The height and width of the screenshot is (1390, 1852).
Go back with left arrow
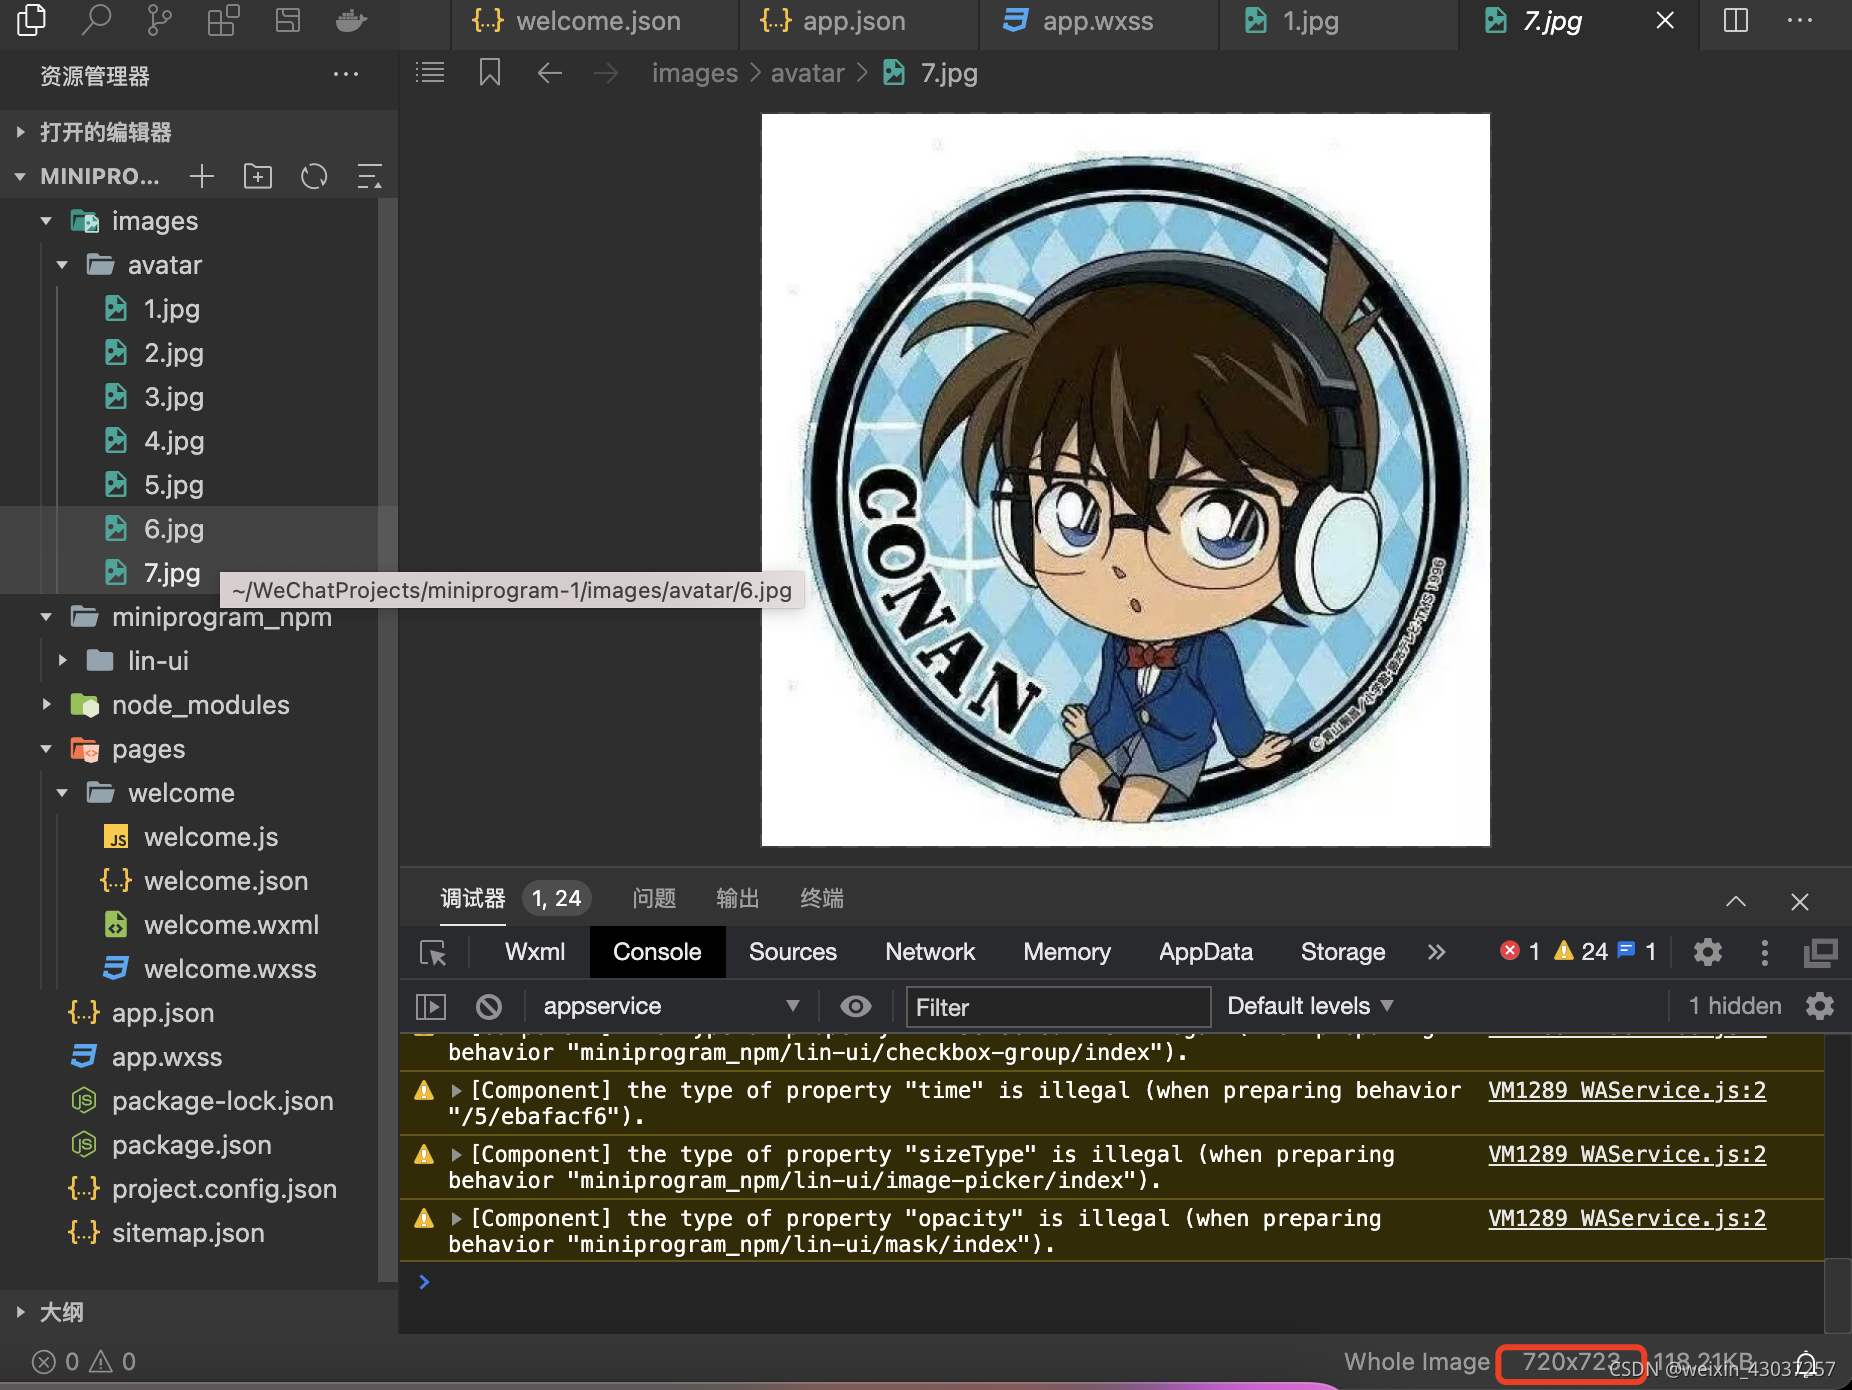coord(549,73)
